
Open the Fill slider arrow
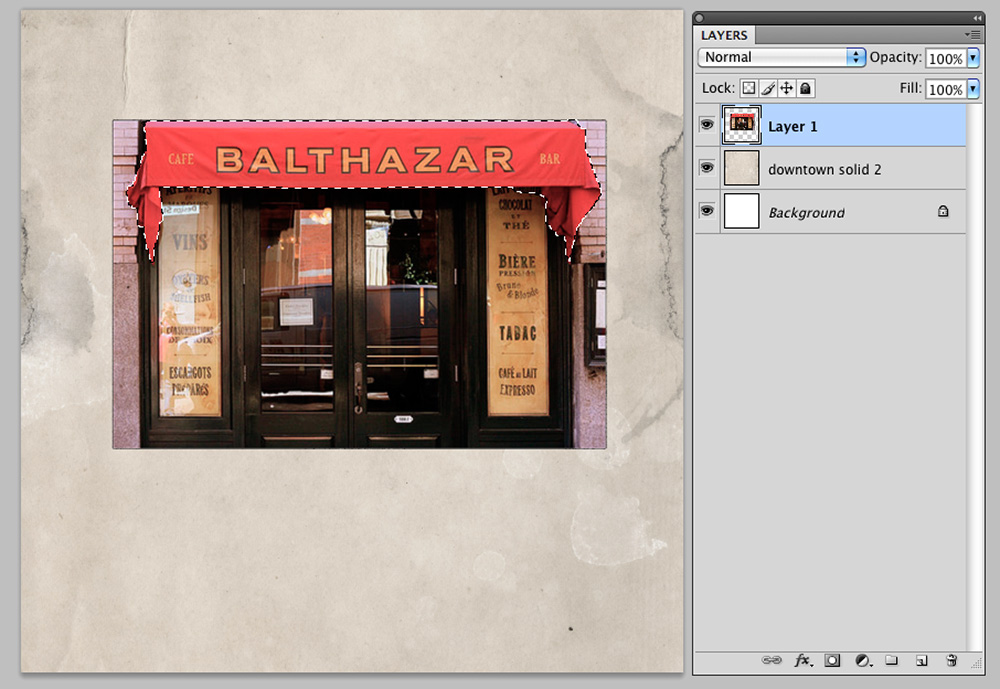(x=973, y=88)
